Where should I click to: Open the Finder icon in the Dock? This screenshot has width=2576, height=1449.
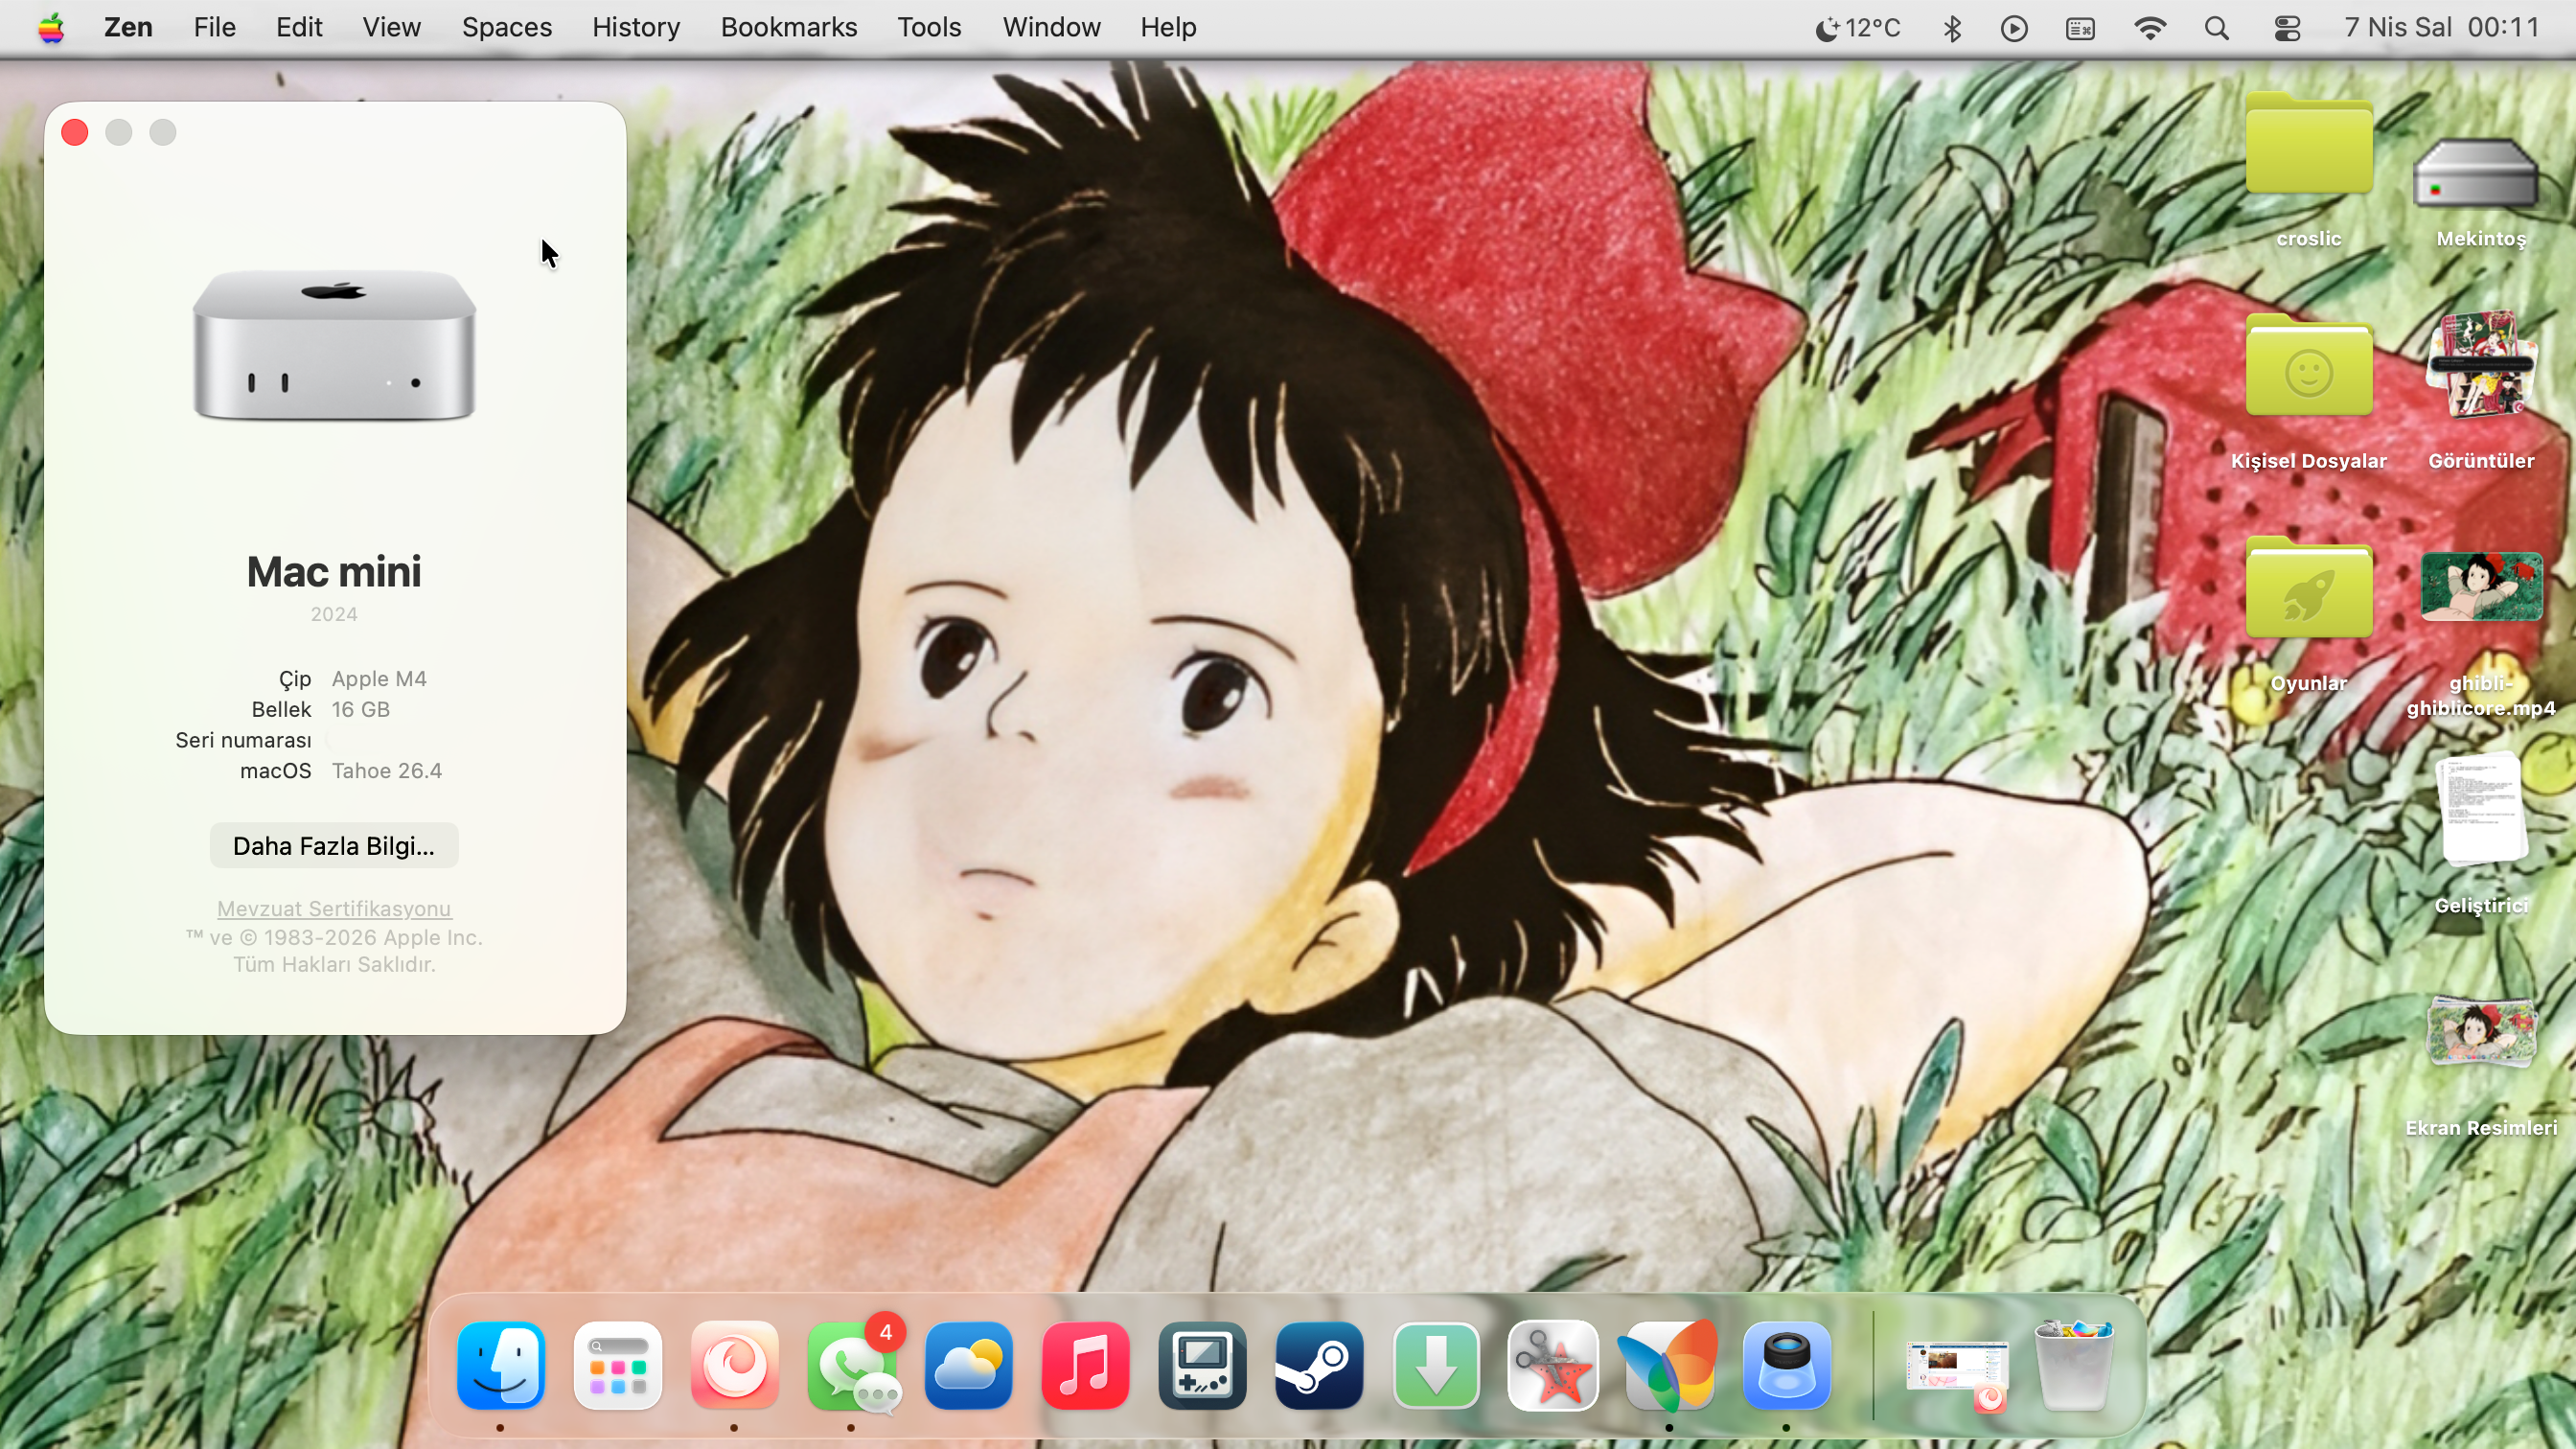click(x=501, y=1365)
